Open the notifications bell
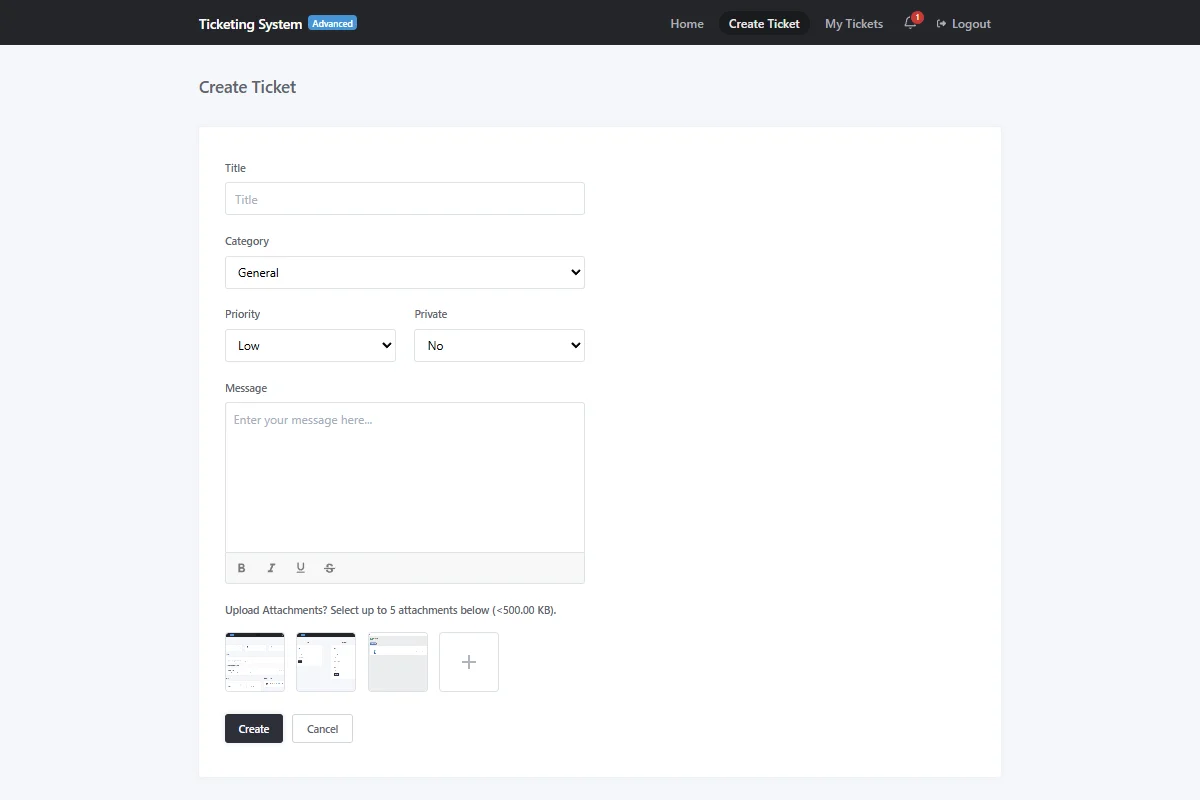The image size is (1200, 800). point(911,23)
